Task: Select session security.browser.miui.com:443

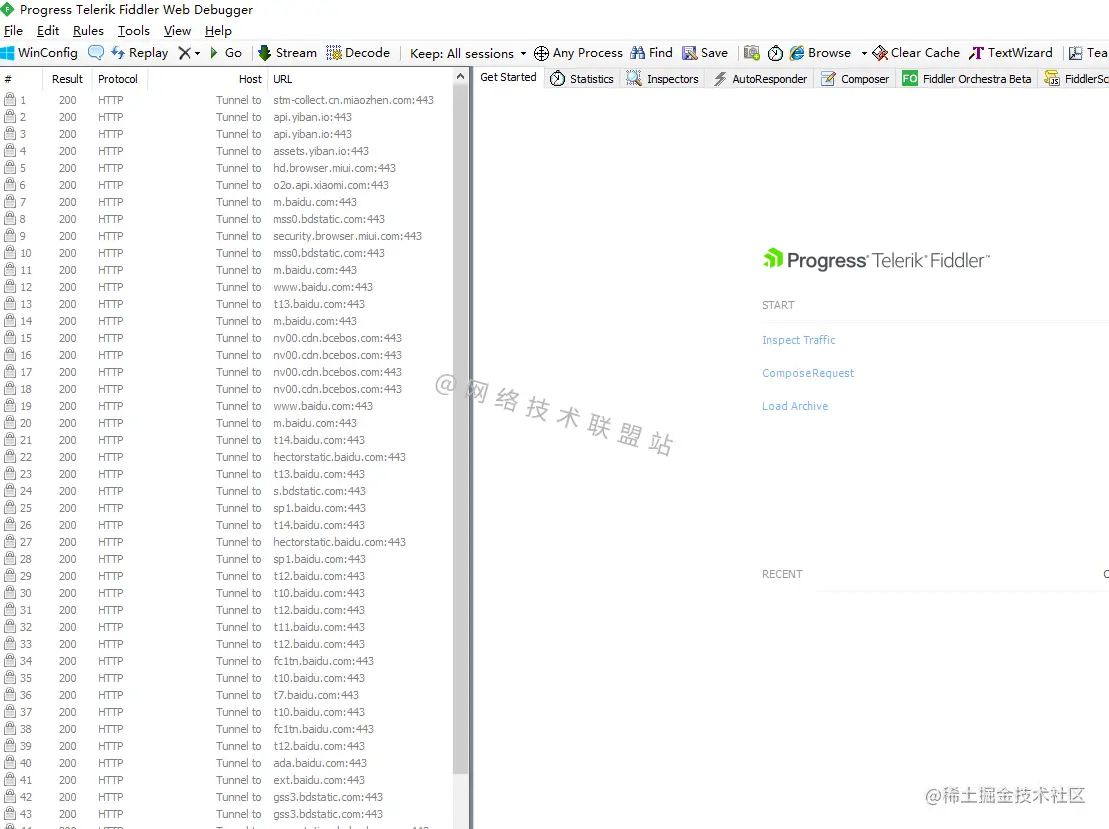Action: (x=226, y=236)
